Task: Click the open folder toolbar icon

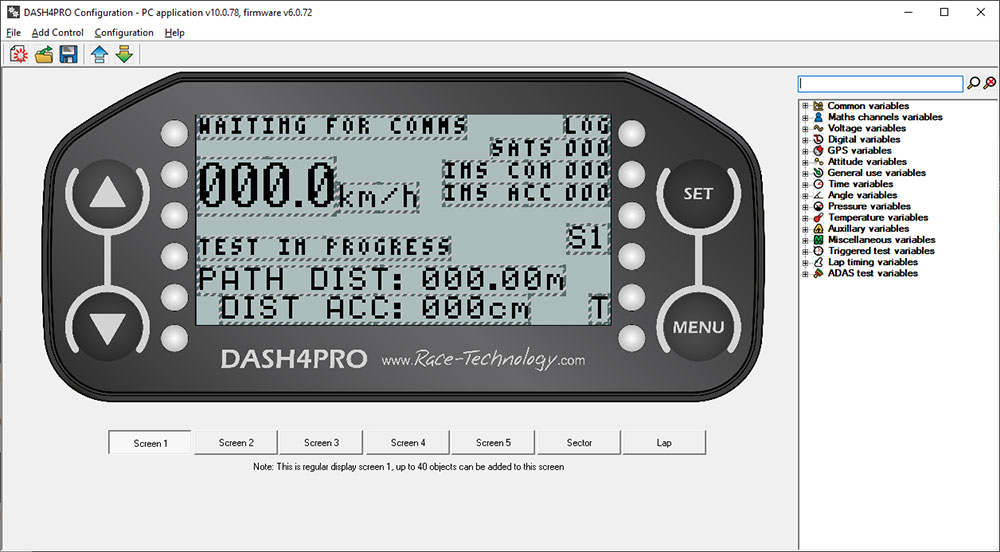Action: click(x=43, y=54)
